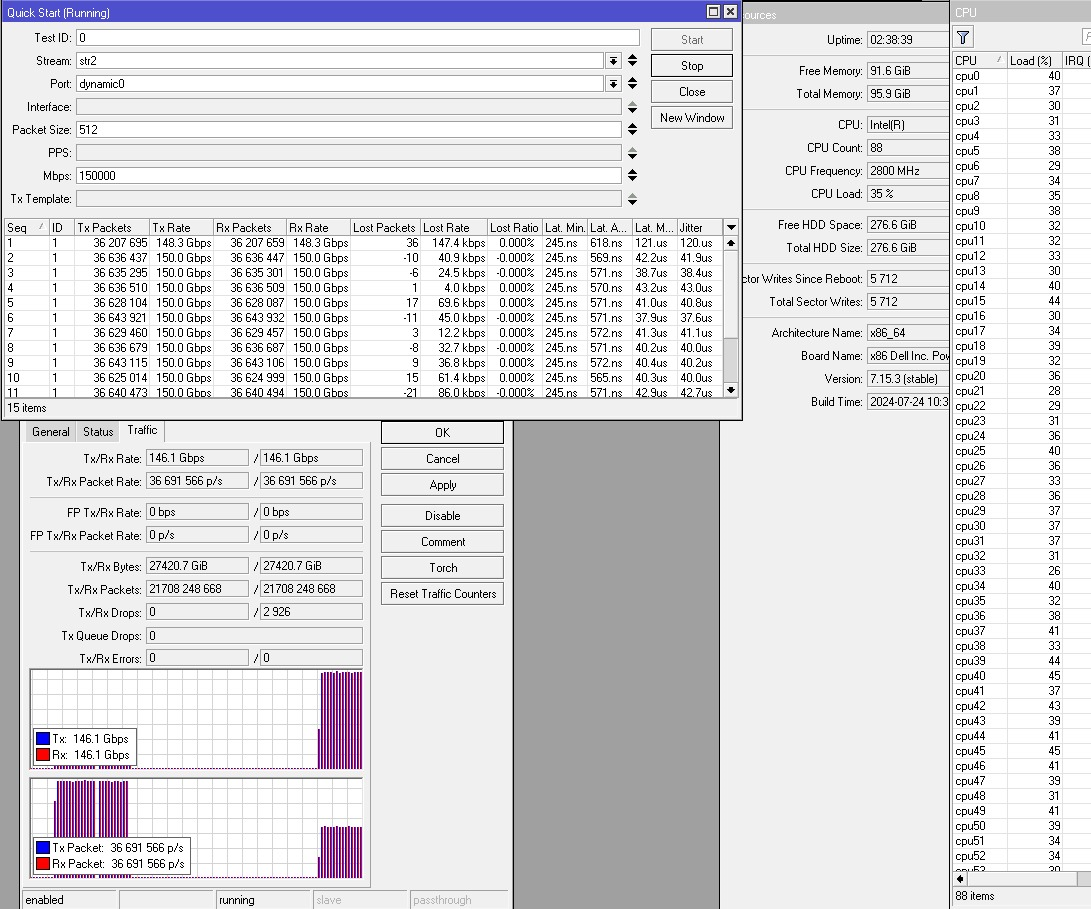The height and width of the screenshot is (909, 1091).
Task: Open a New Window from Quick Start
Action: pos(692,118)
